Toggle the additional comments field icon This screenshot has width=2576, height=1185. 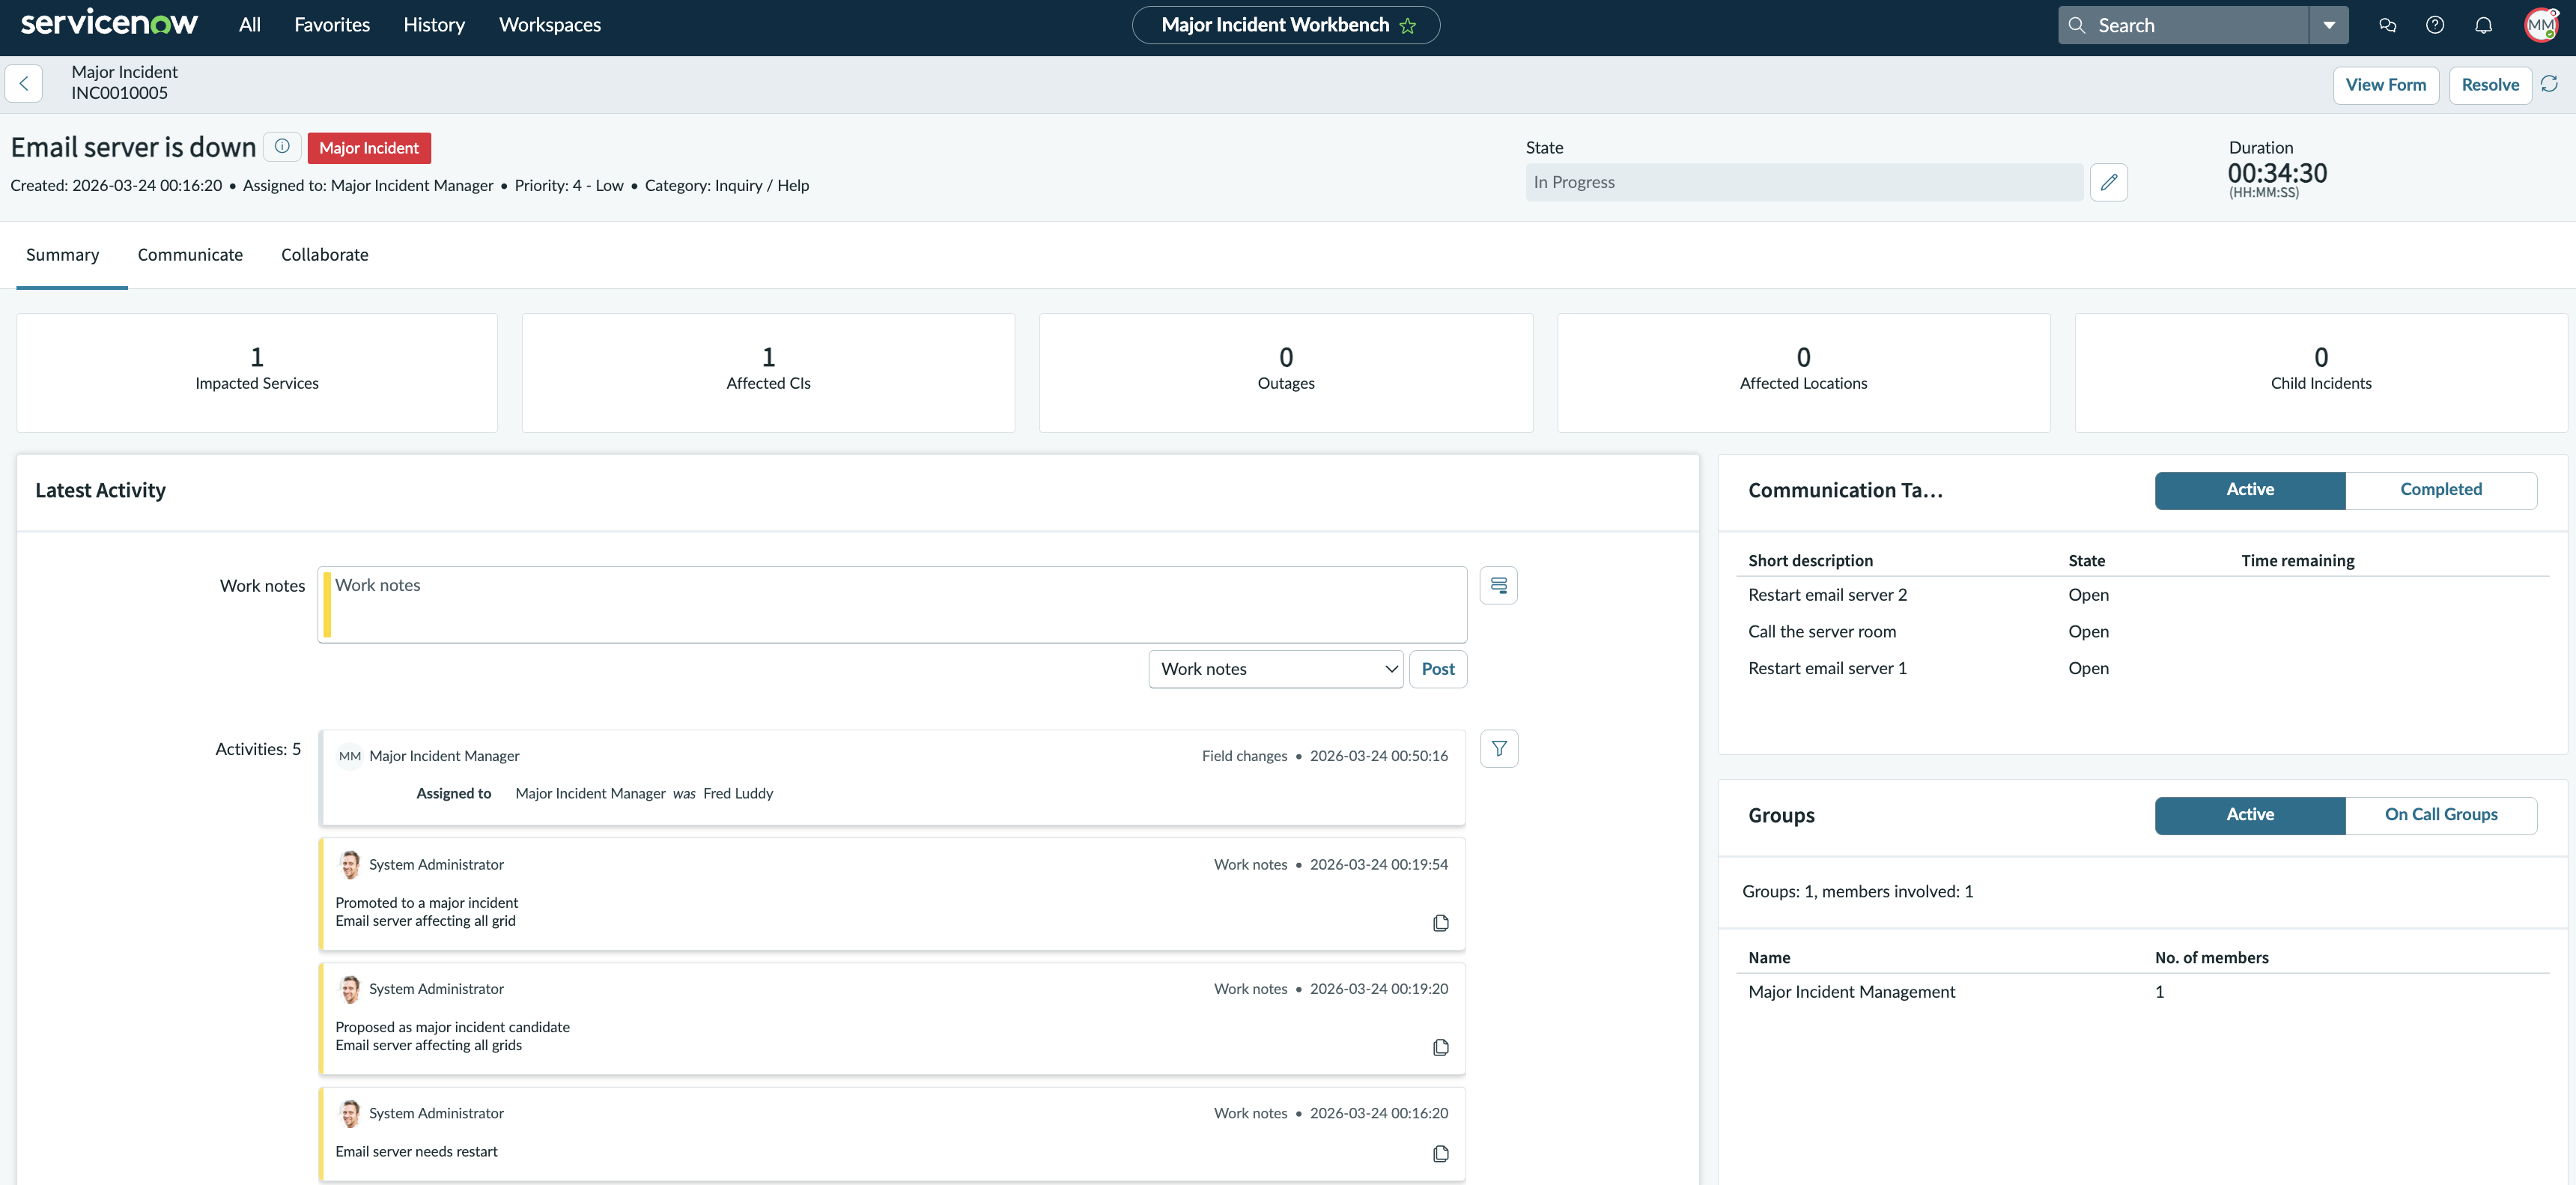click(x=1499, y=585)
